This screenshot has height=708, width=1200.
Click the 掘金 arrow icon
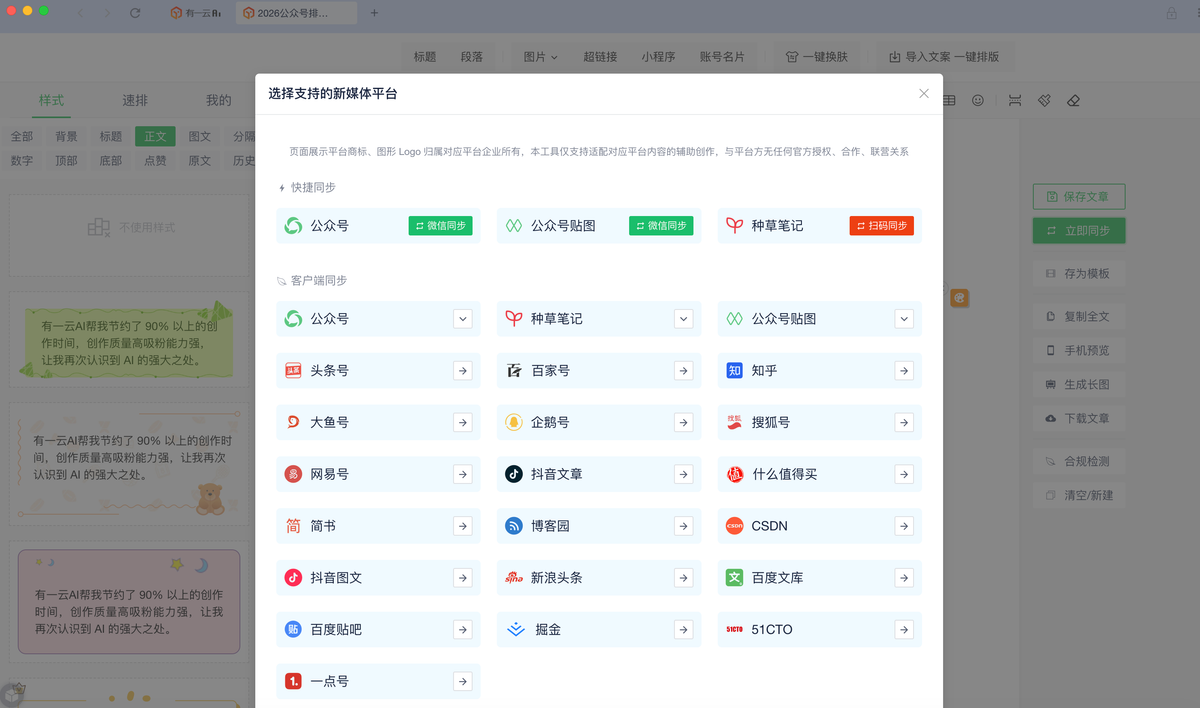(683, 629)
